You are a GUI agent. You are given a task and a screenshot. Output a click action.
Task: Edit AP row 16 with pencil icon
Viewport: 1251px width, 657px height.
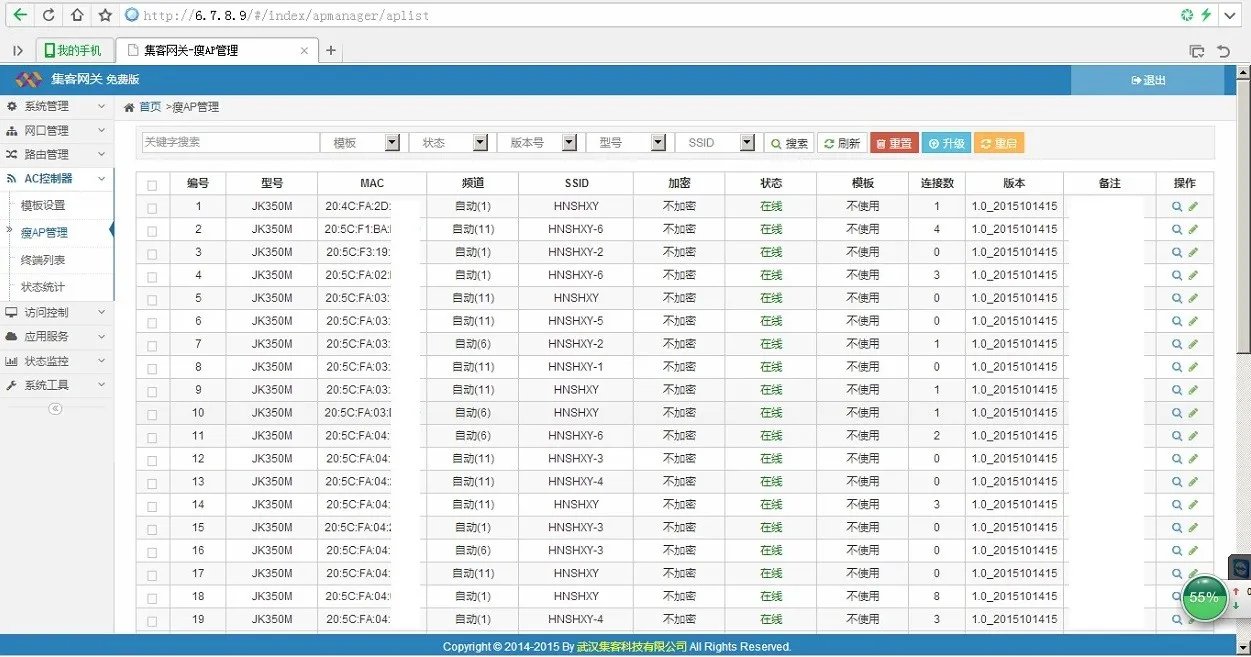[1193, 551]
